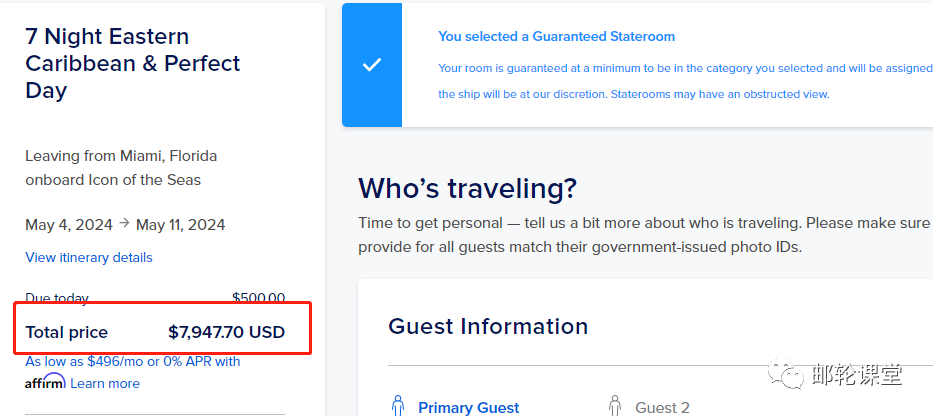The width and height of the screenshot is (933, 416).
Task: Click the Guest Information section heading
Action: (488, 326)
